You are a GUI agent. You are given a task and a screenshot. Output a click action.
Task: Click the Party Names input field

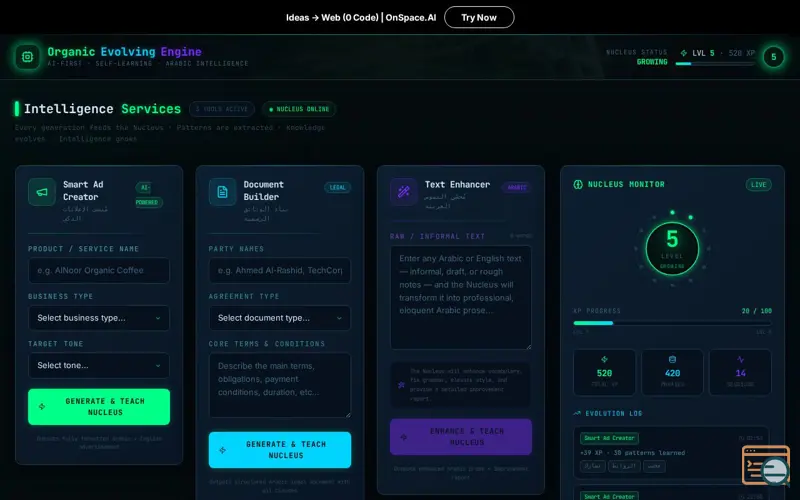[280, 270]
